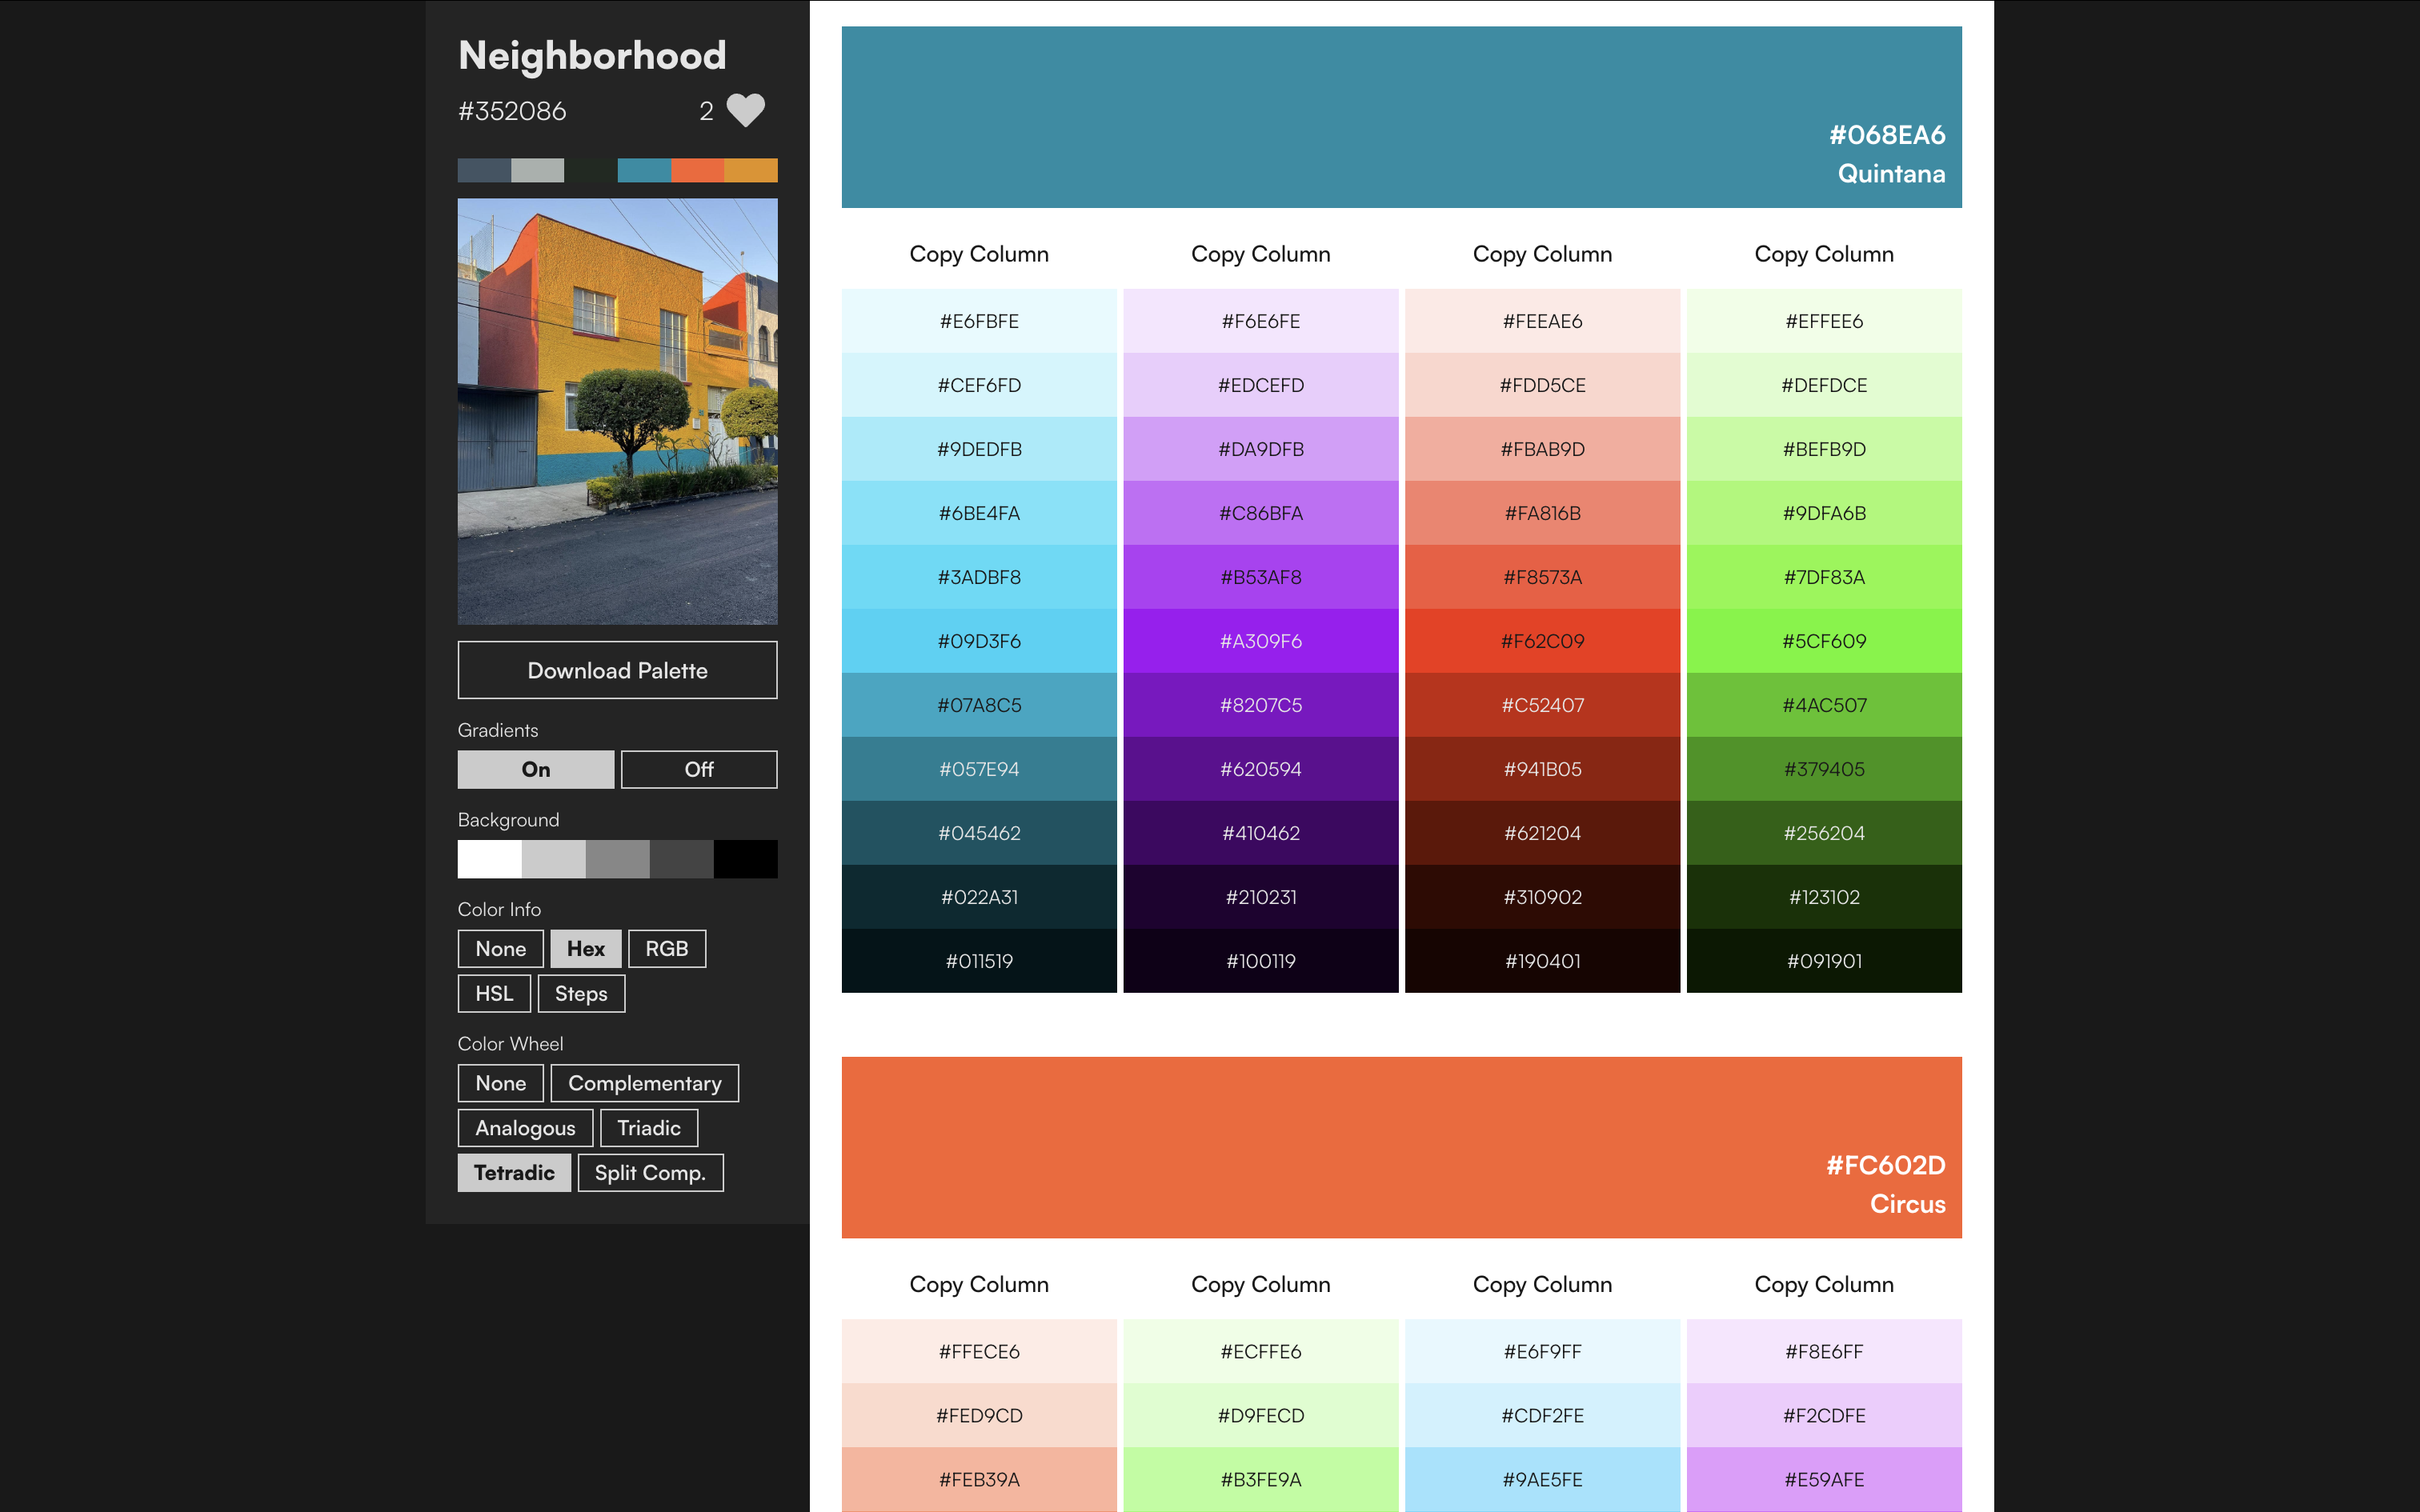Switch color wheel to Complementary

644,1083
